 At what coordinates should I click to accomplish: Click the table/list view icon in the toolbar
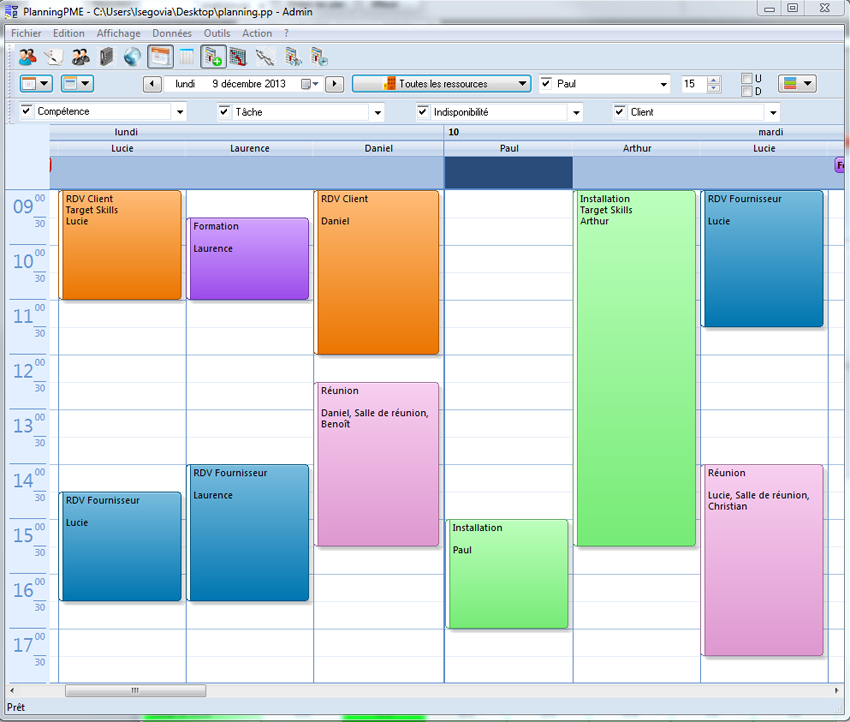tap(186, 57)
